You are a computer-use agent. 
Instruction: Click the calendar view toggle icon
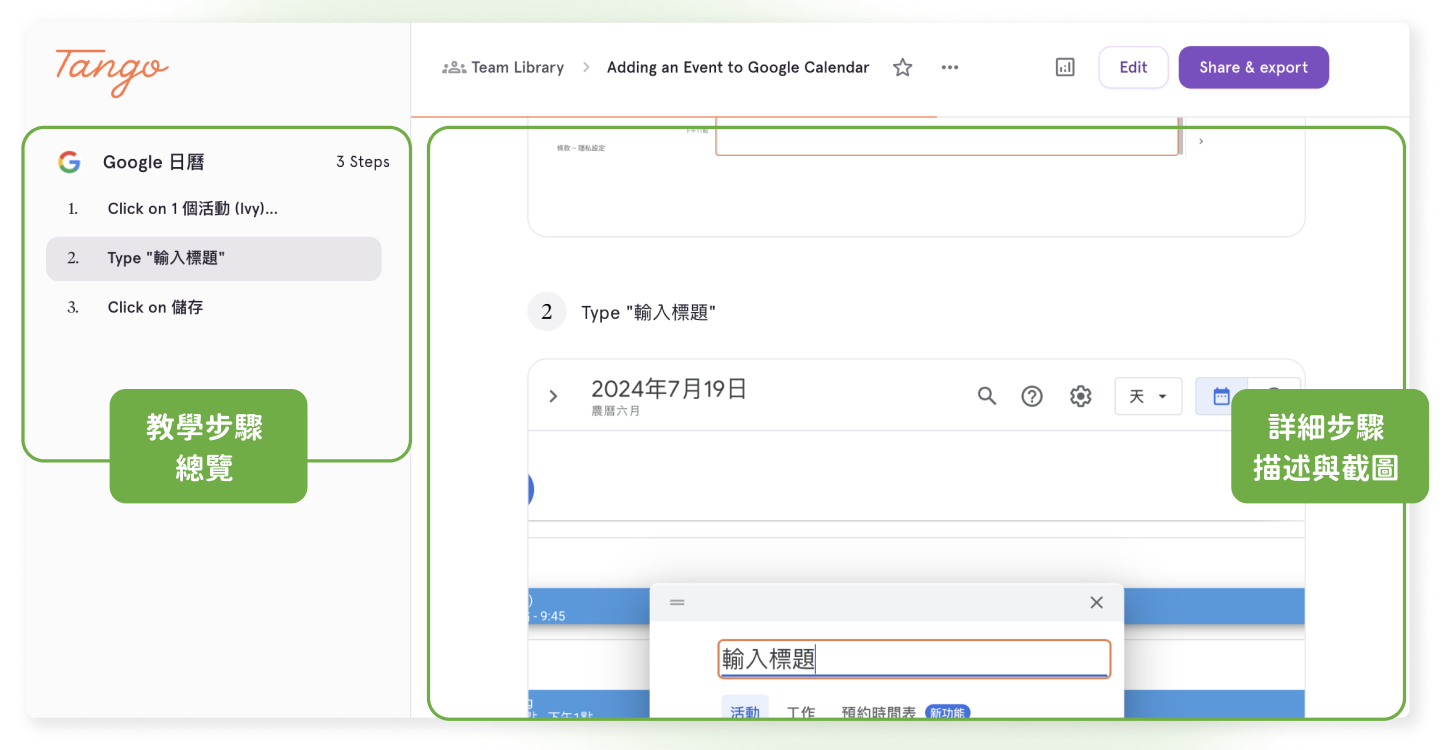1221,396
